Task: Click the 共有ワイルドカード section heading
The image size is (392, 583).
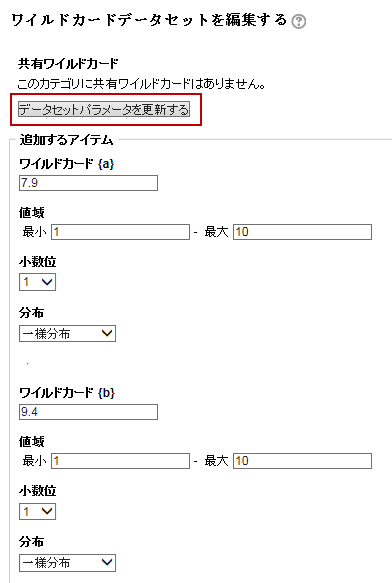Action: point(68,64)
